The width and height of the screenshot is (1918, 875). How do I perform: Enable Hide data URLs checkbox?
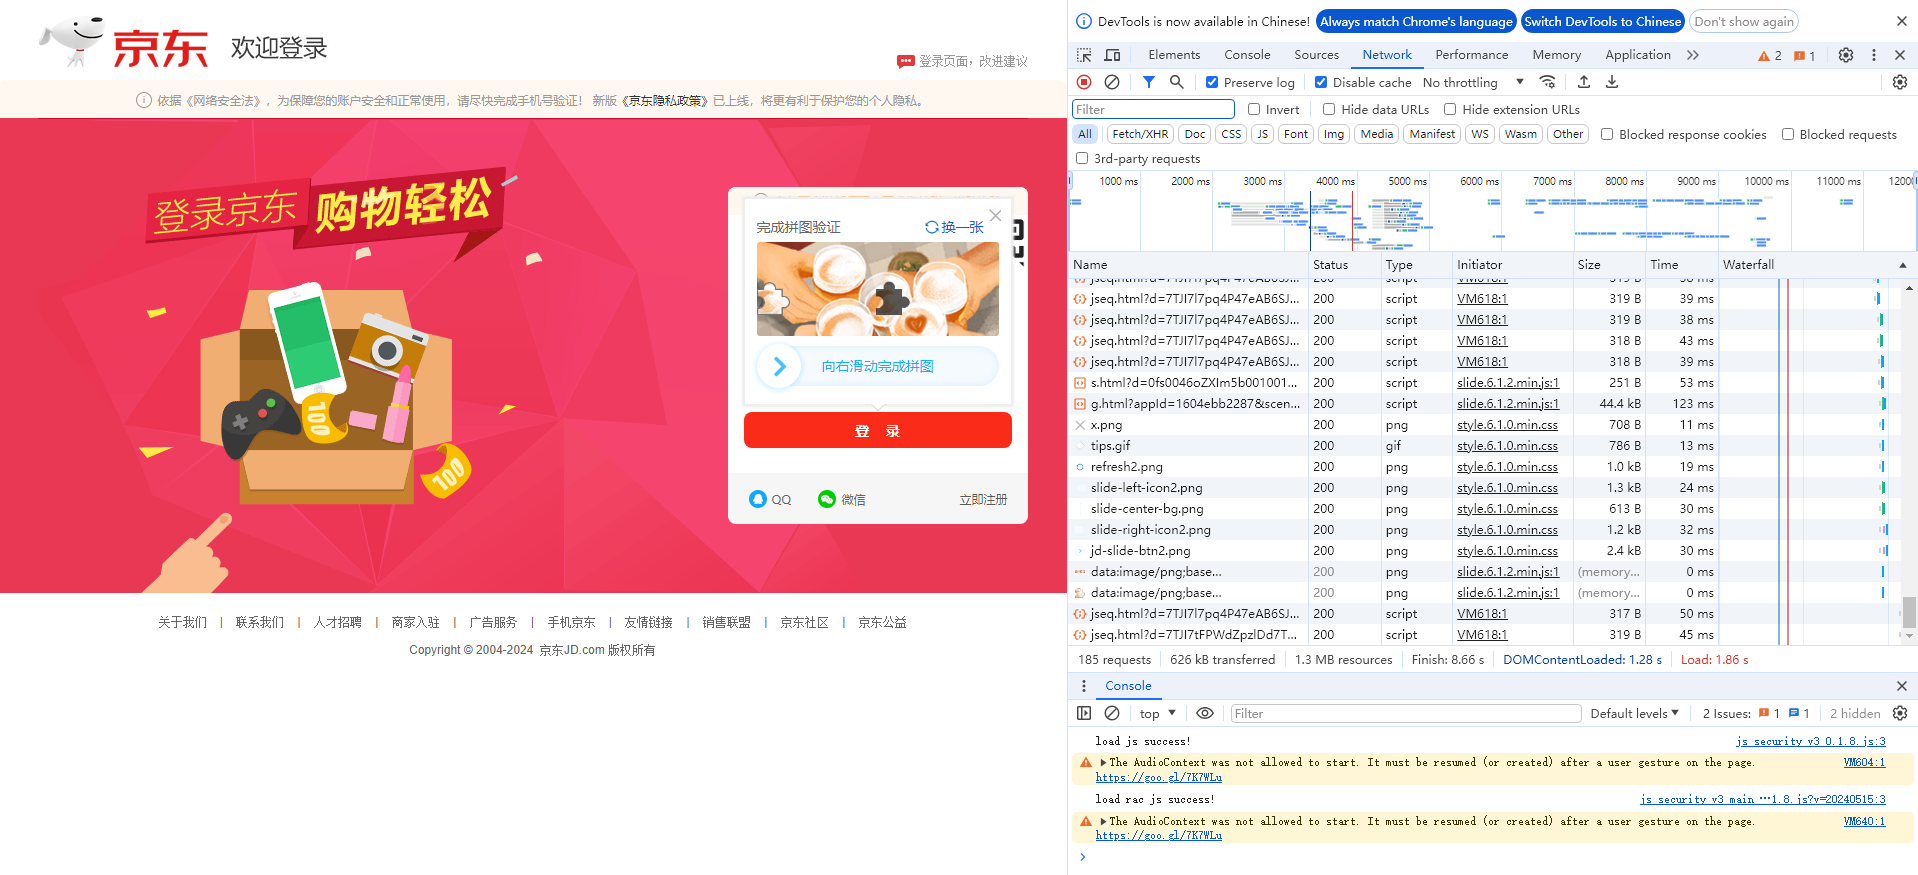click(1329, 109)
